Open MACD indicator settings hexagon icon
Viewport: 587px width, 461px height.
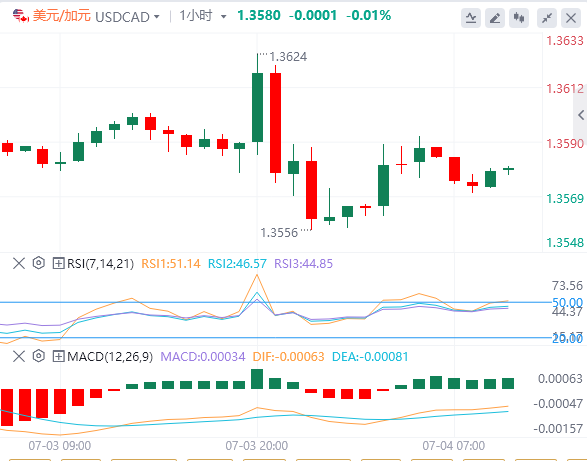(x=39, y=356)
